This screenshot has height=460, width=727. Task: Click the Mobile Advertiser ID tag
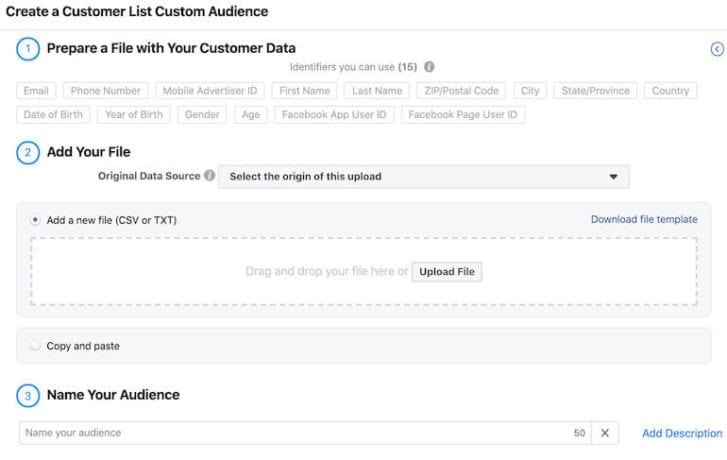210,91
